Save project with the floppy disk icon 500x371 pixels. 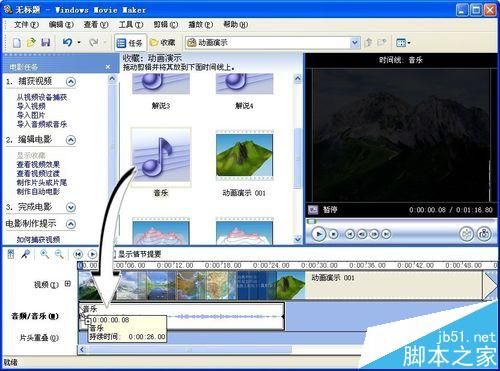[45, 42]
